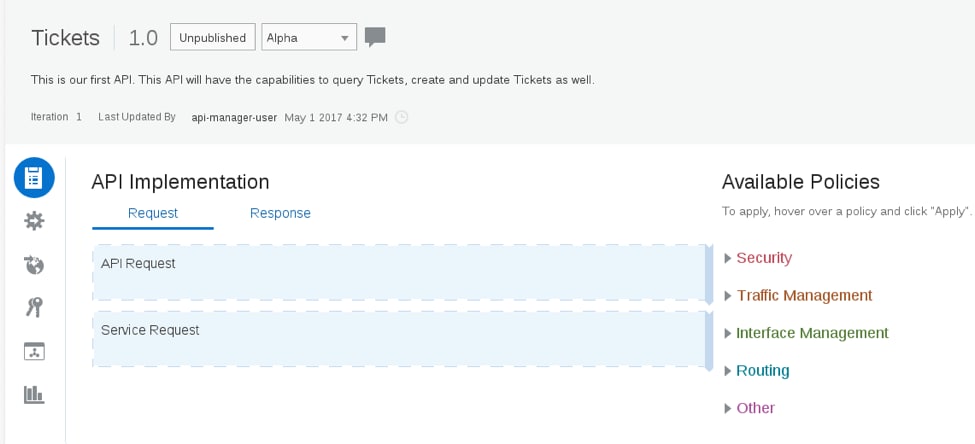Viewport: 975px width, 444px height.
Task: Select the API Request flow box
Action: coord(400,272)
